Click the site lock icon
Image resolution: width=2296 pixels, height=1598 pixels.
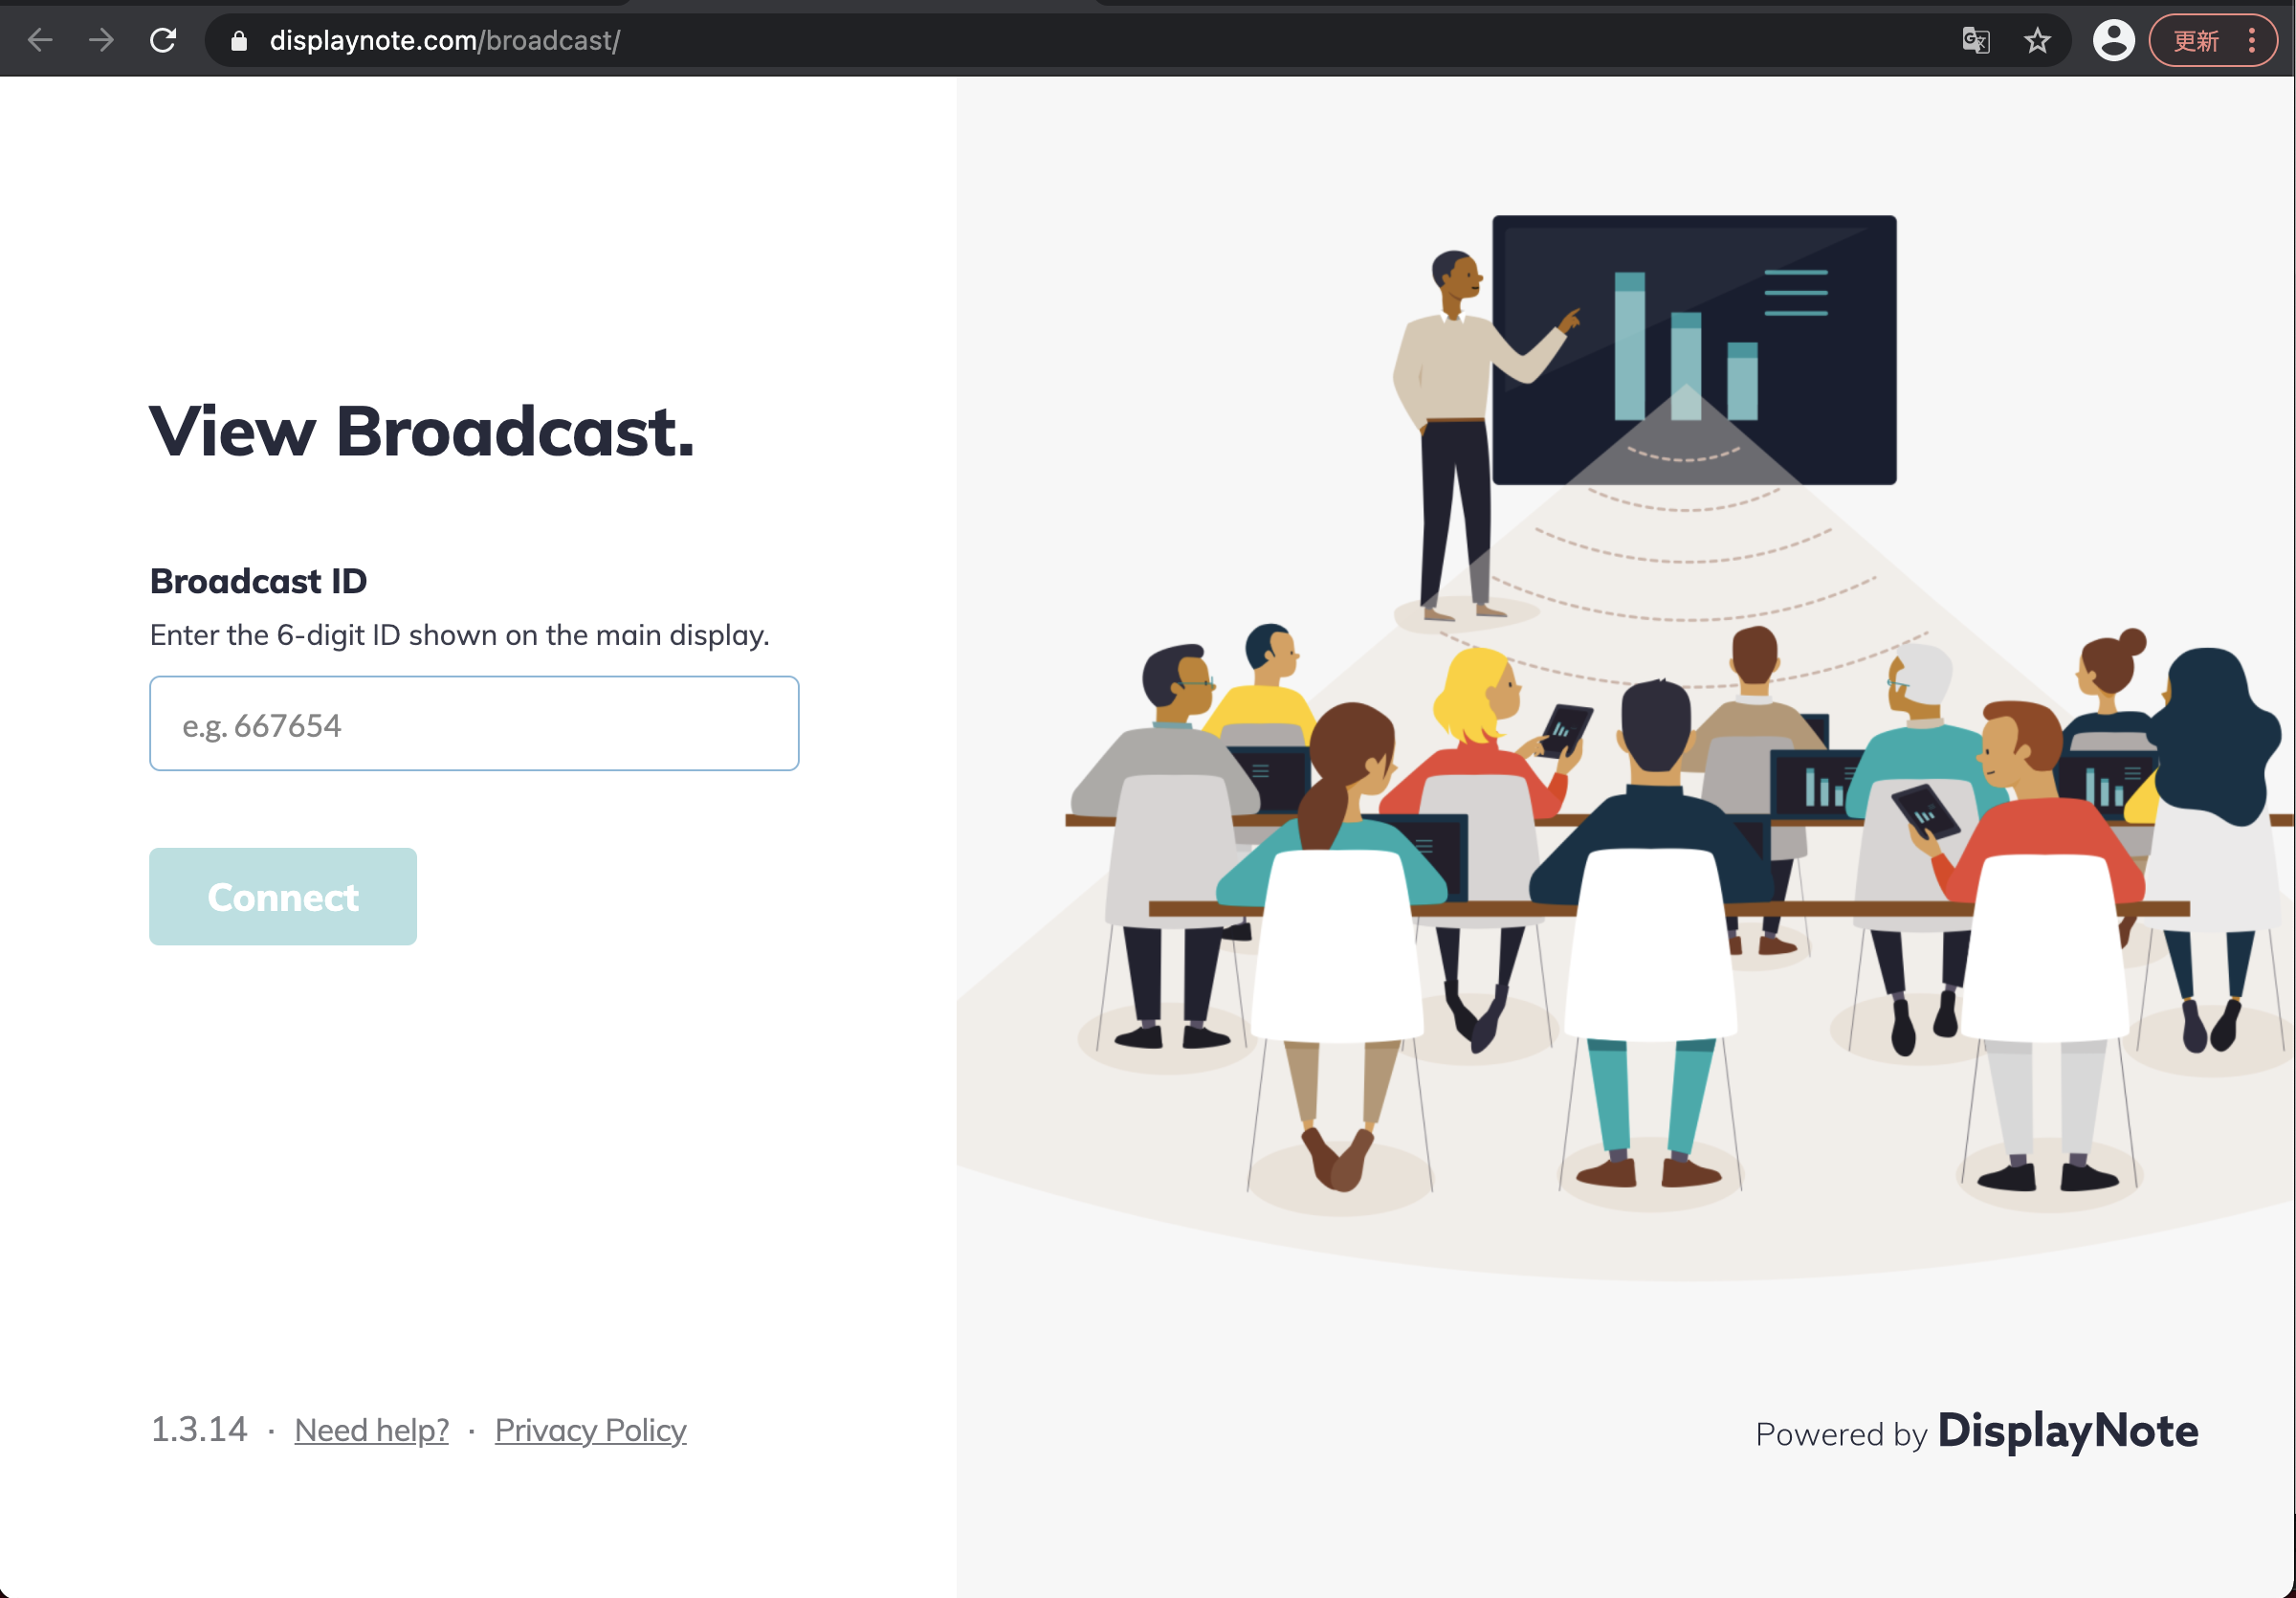(x=238, y=40)
